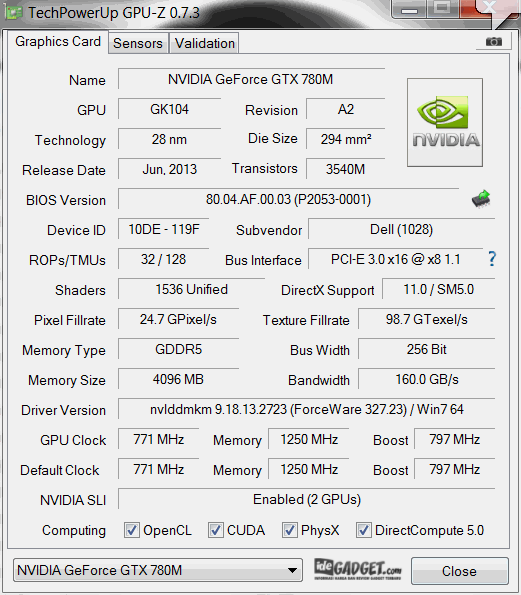Toggle the CUDA checkbox
The image size is (521, 595).
tap(215, 530)
